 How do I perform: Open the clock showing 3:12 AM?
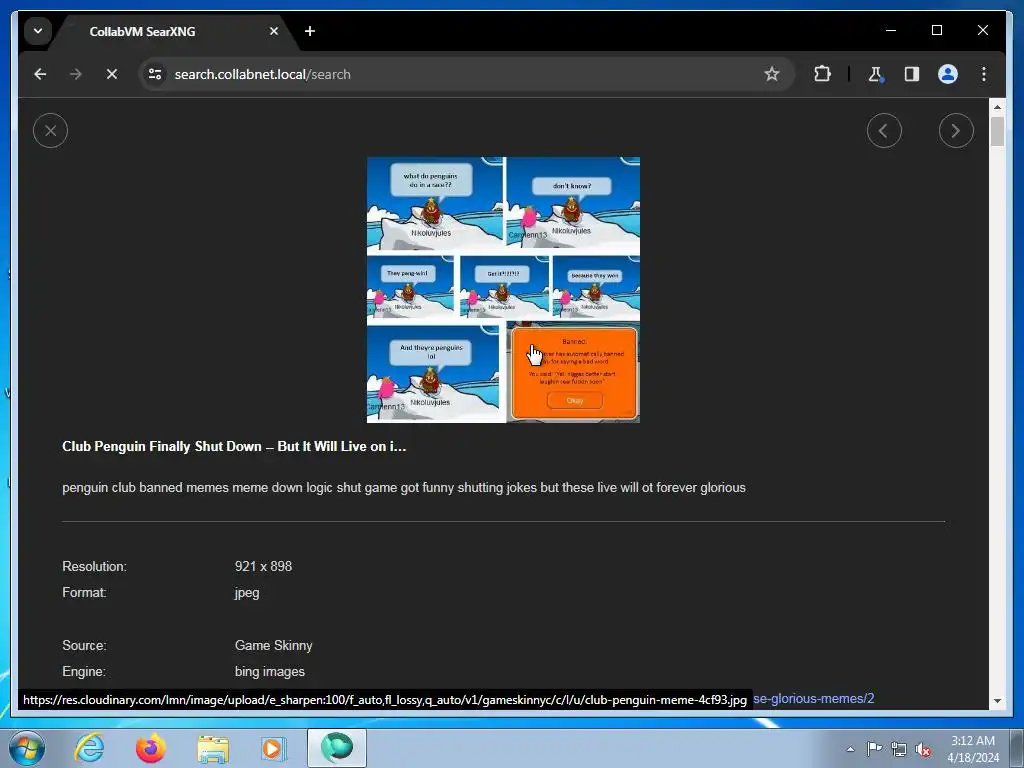tap(973, 749)
